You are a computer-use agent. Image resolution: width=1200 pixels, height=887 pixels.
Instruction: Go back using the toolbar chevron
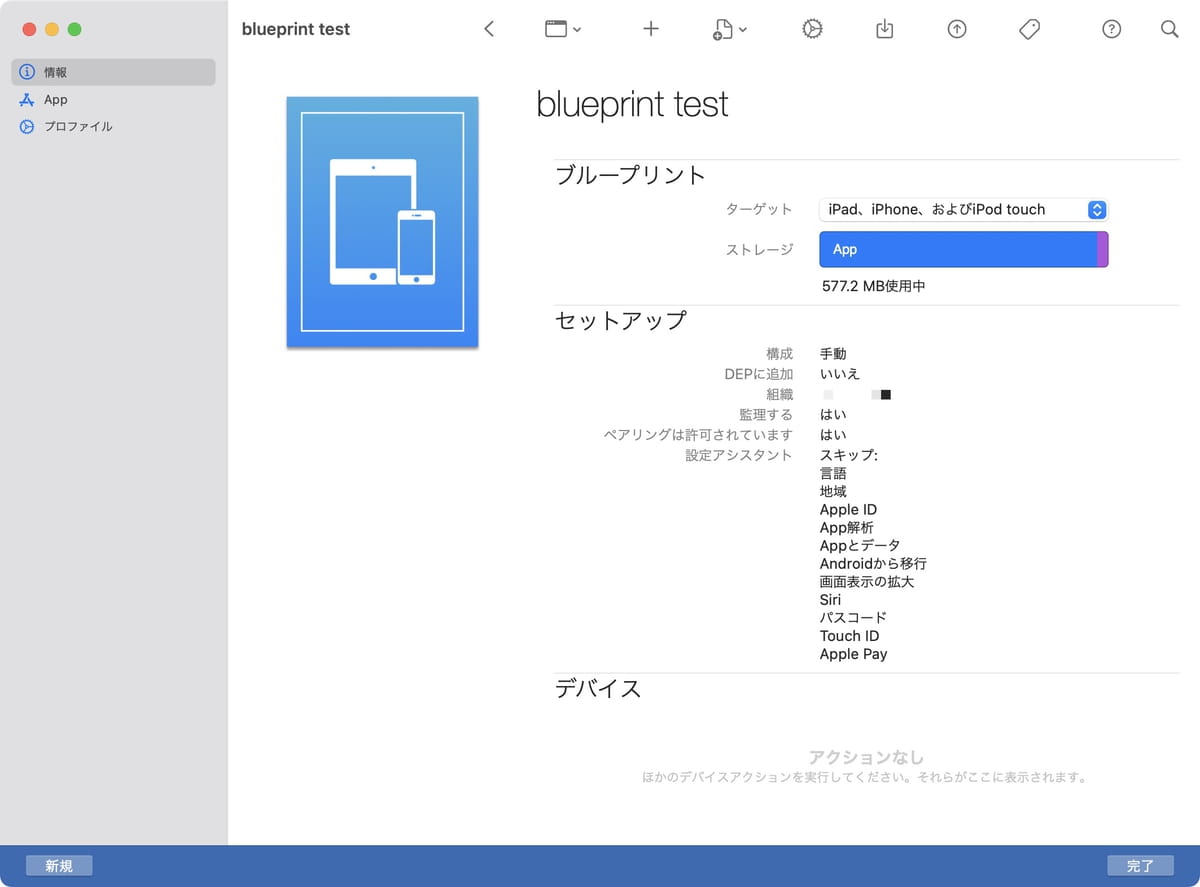click(489, 29)
